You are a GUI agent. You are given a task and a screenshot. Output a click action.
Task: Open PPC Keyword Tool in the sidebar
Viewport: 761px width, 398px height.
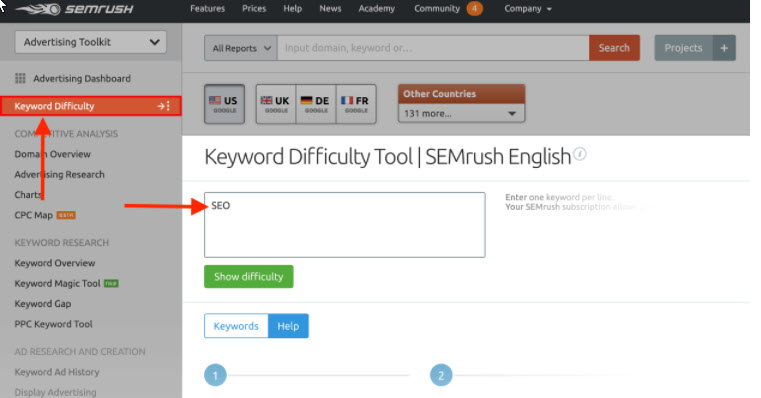coord(53,324)
